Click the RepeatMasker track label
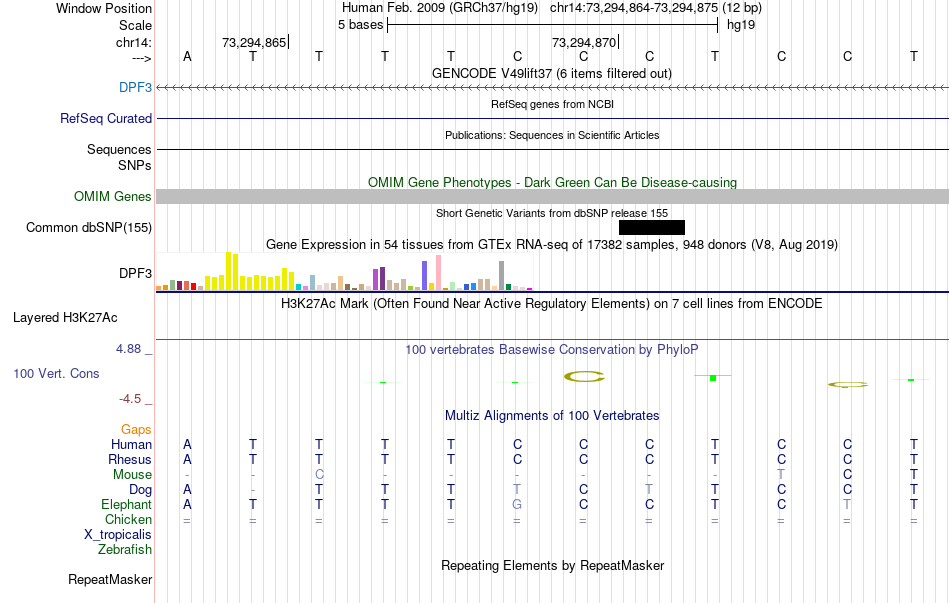The image size is (950, 603). coord(110,579)
